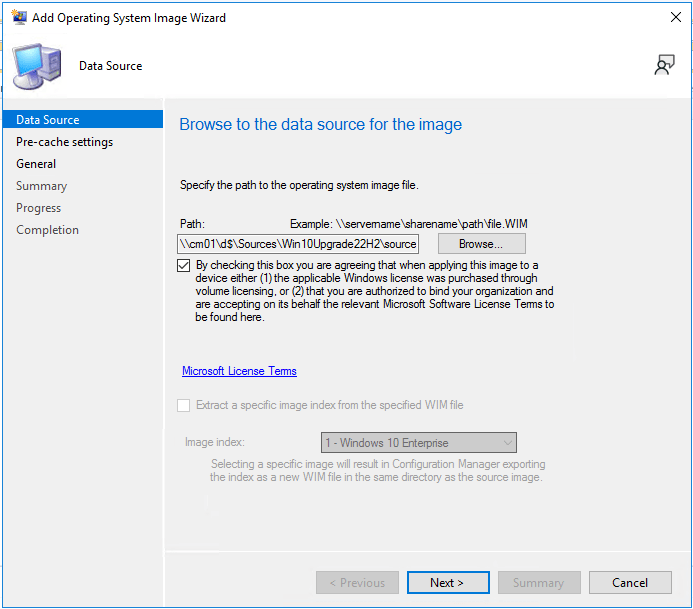Select Progress step in sidebar
693x609 pixels.
pyautogui.click(x=38, y=208)
